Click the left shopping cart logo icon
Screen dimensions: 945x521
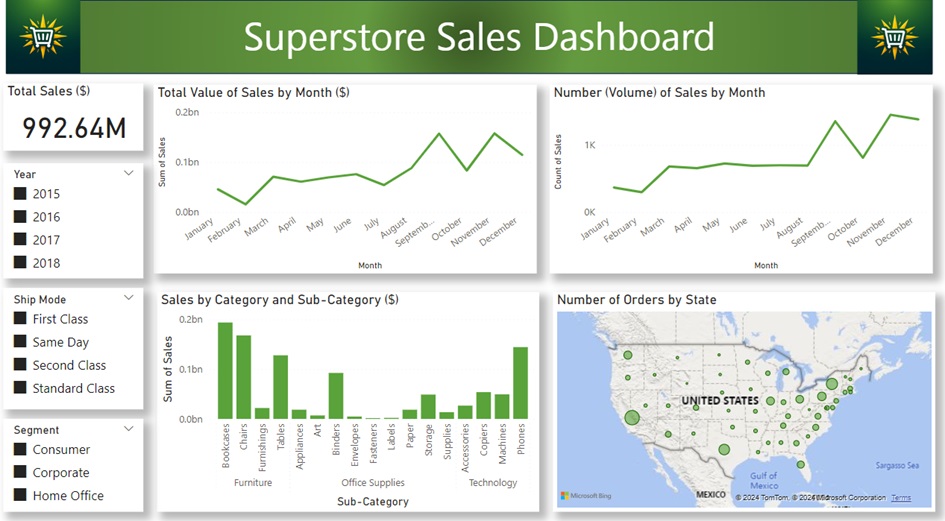pos(42,37)
